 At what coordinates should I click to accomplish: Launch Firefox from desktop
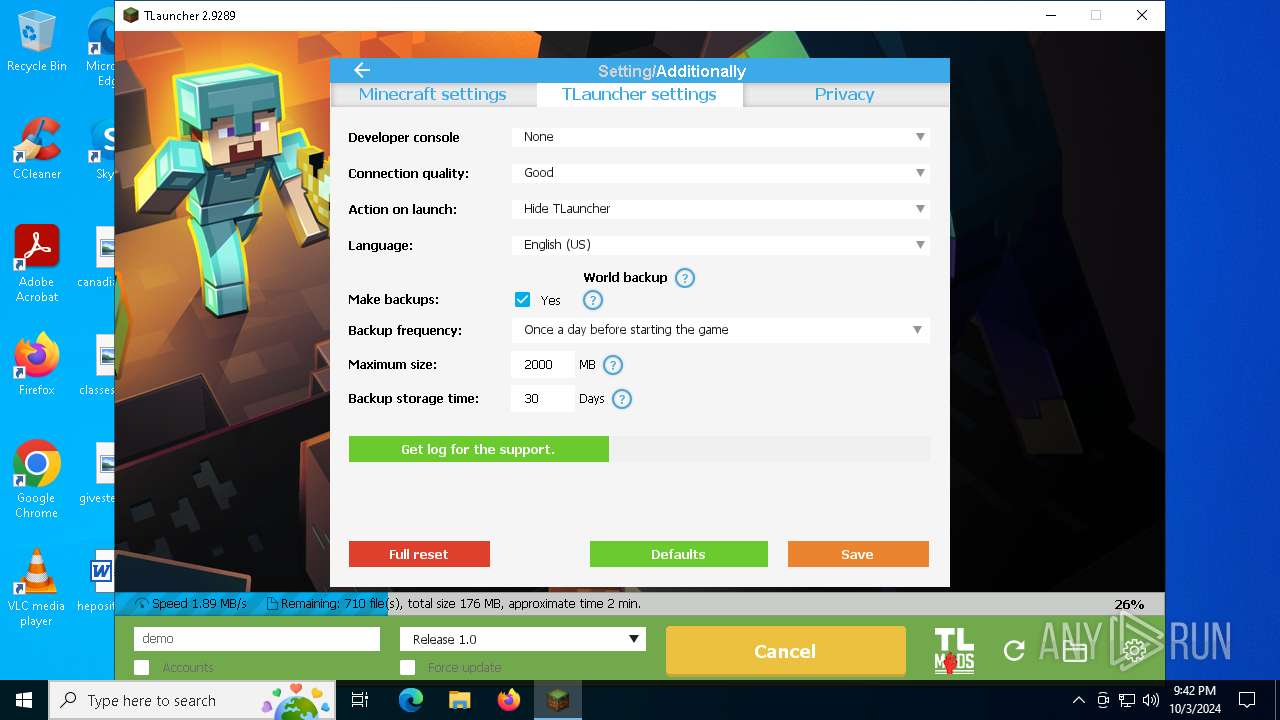pyautogui.click(x=37, y=364)
